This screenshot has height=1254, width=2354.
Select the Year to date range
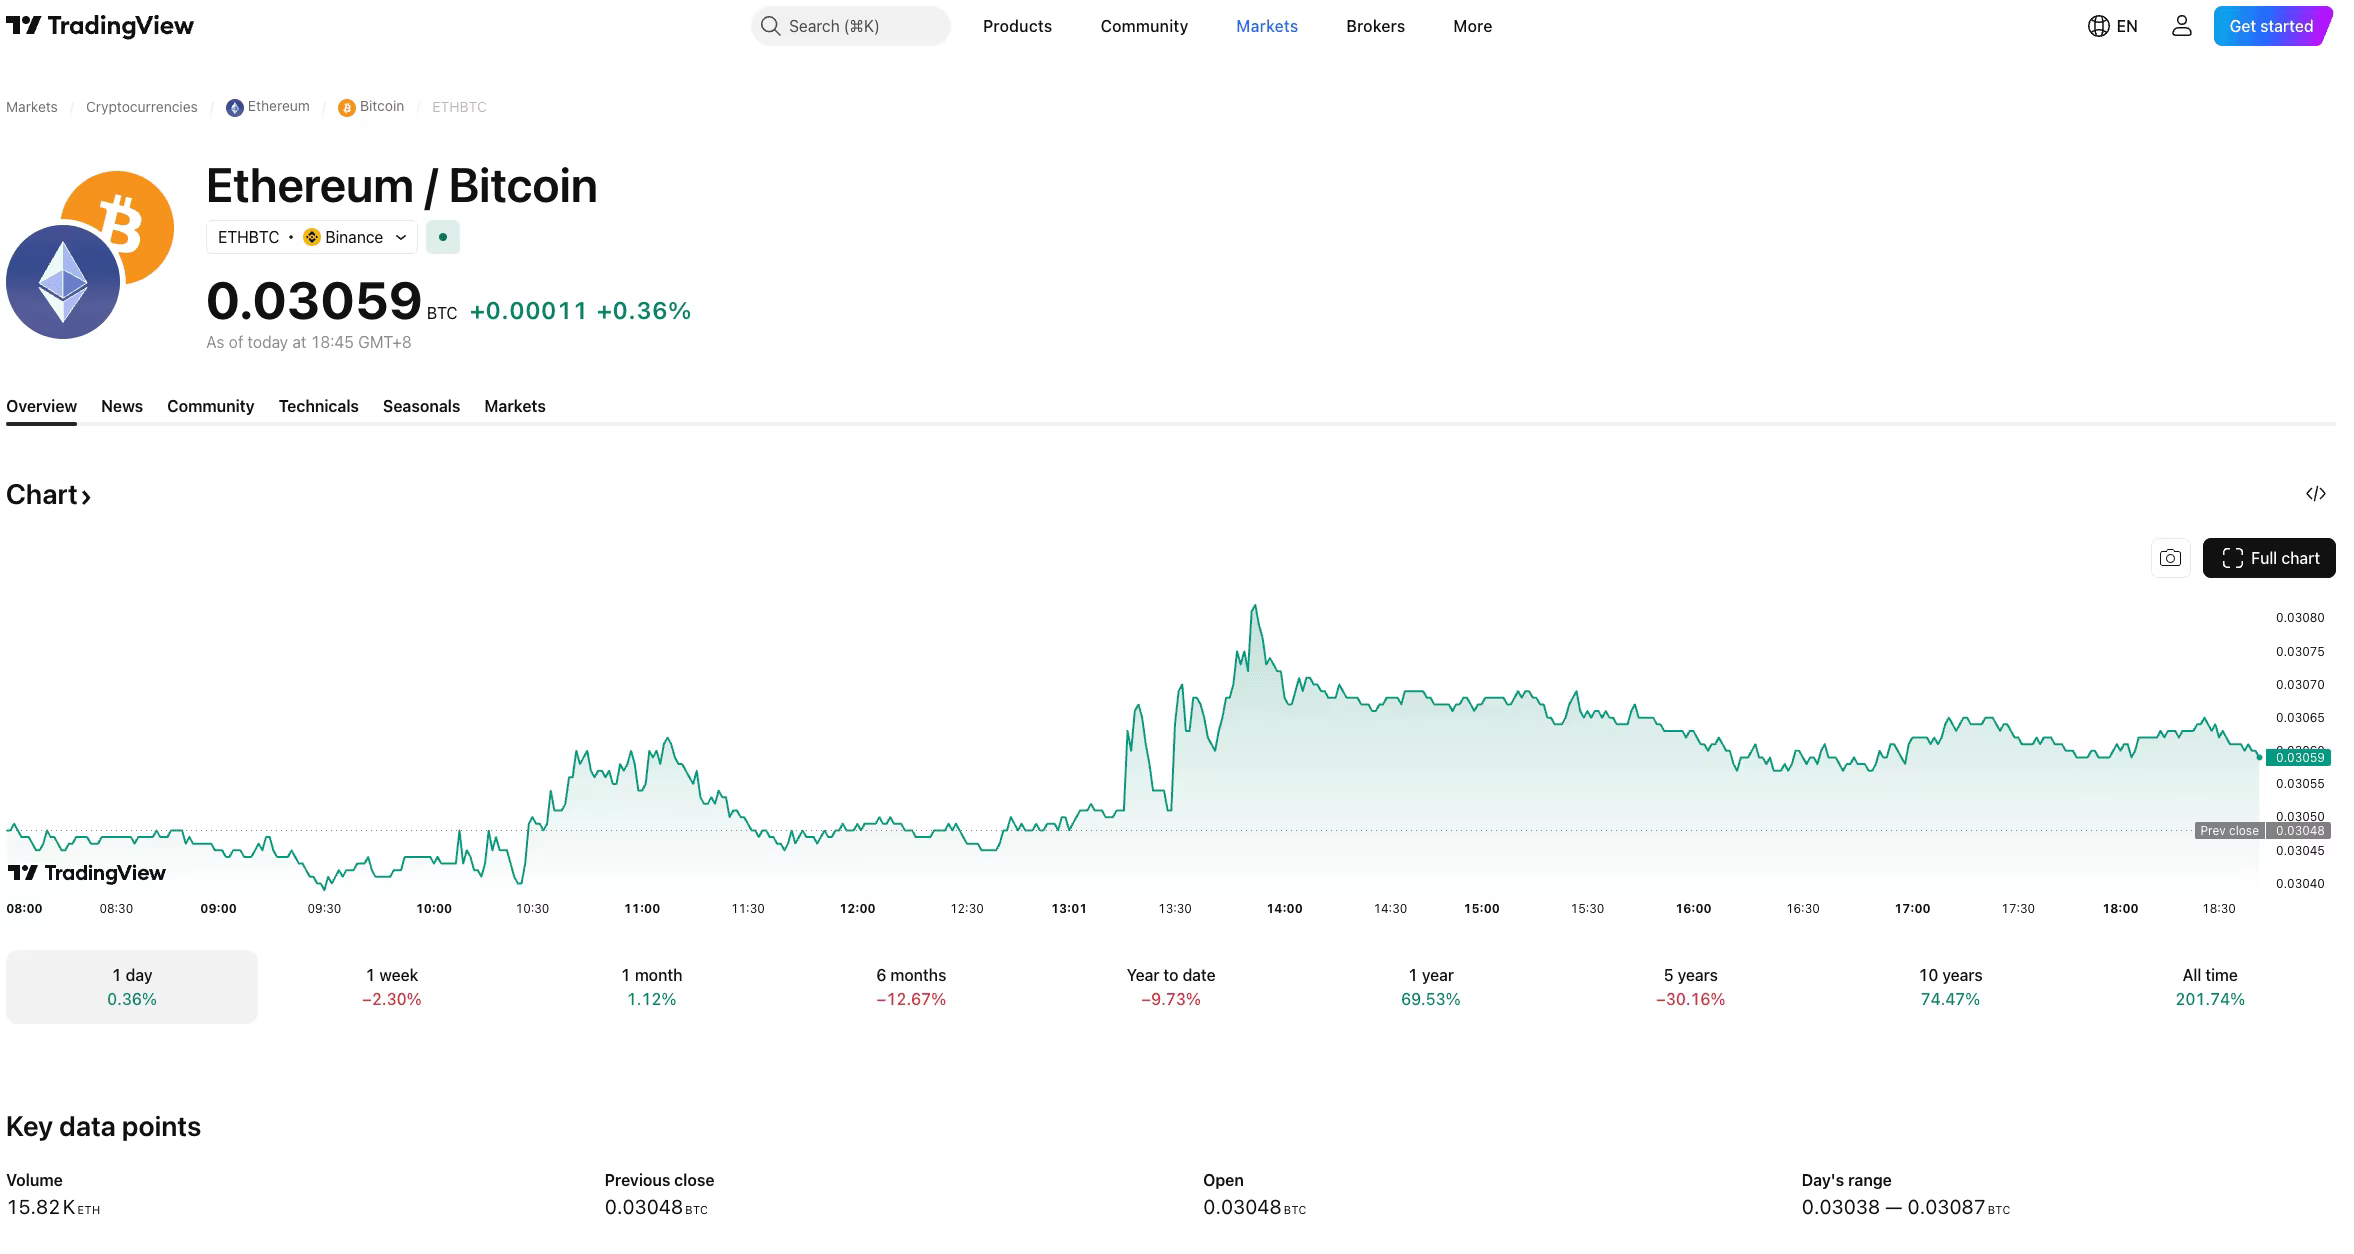[1171, 987]
